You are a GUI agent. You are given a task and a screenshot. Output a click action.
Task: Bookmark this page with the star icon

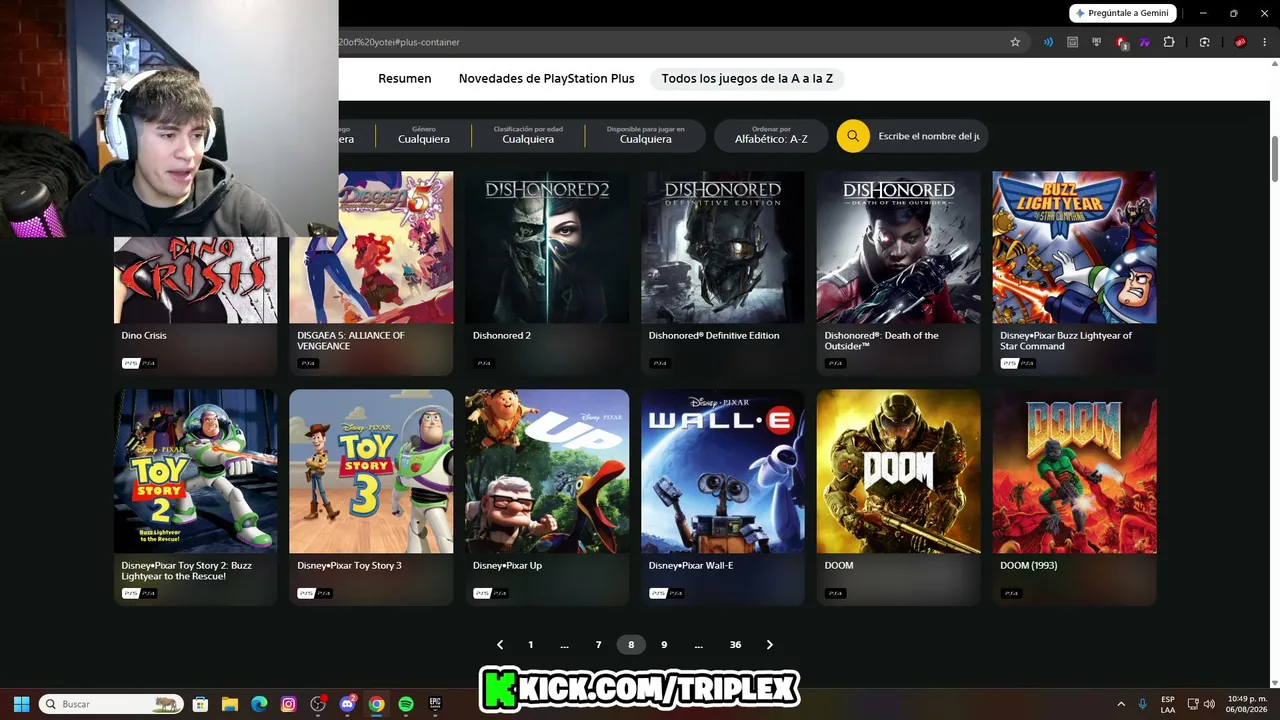[1015, 42]
